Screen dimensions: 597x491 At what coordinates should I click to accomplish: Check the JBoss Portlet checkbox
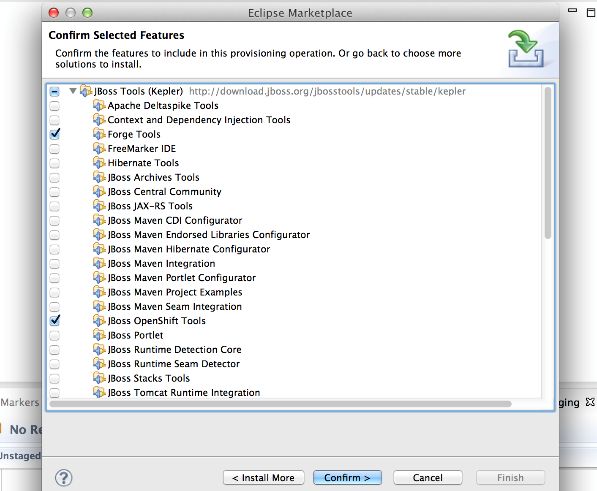54,335
